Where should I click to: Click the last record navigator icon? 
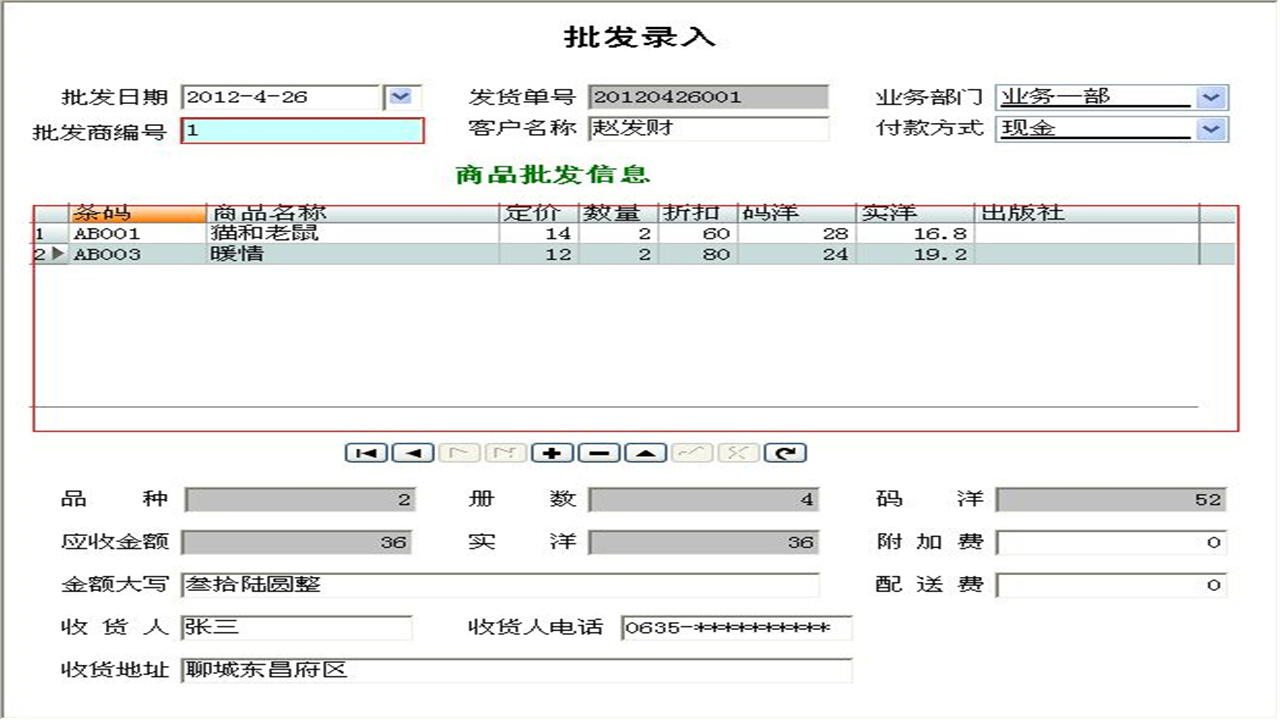(508, 452)
